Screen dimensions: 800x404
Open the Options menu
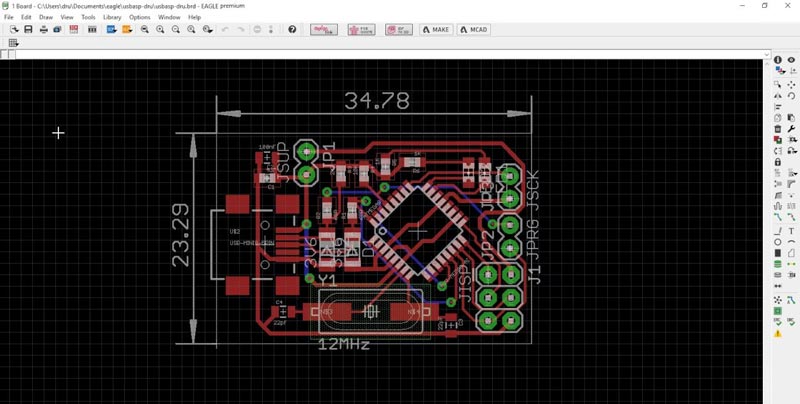pyautogui.click(x=139, y=17)
